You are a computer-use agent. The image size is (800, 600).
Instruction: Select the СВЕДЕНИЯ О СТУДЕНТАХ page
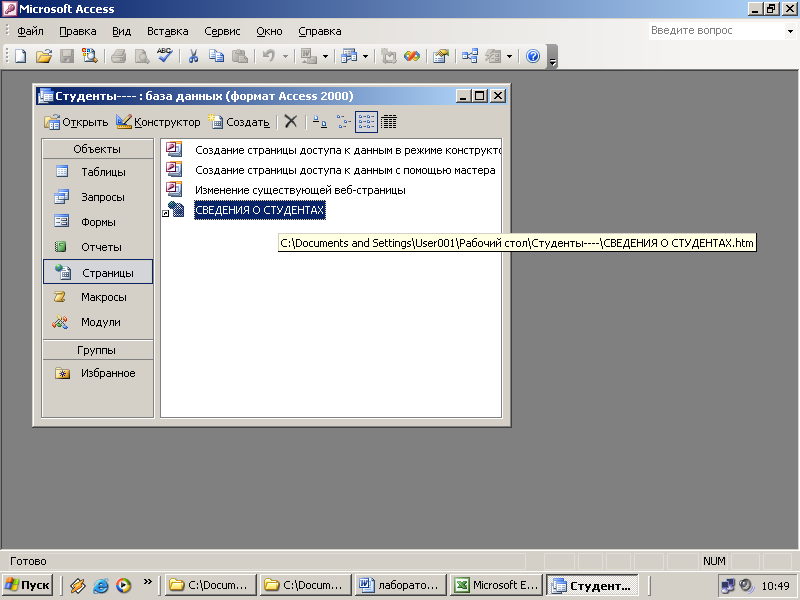(260, 210)
